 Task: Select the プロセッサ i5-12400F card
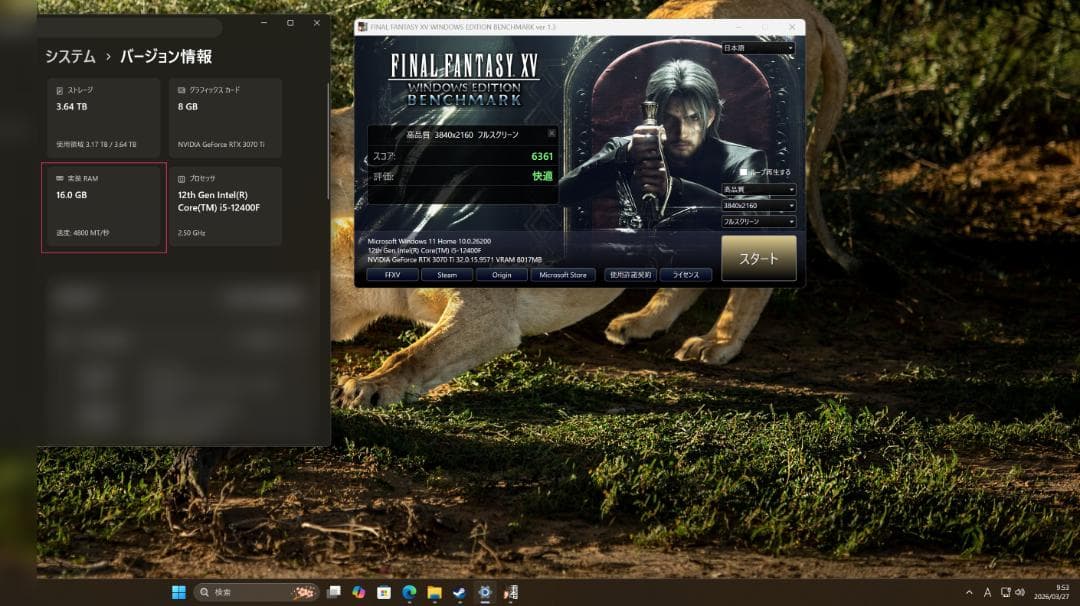tap(225, 207)
